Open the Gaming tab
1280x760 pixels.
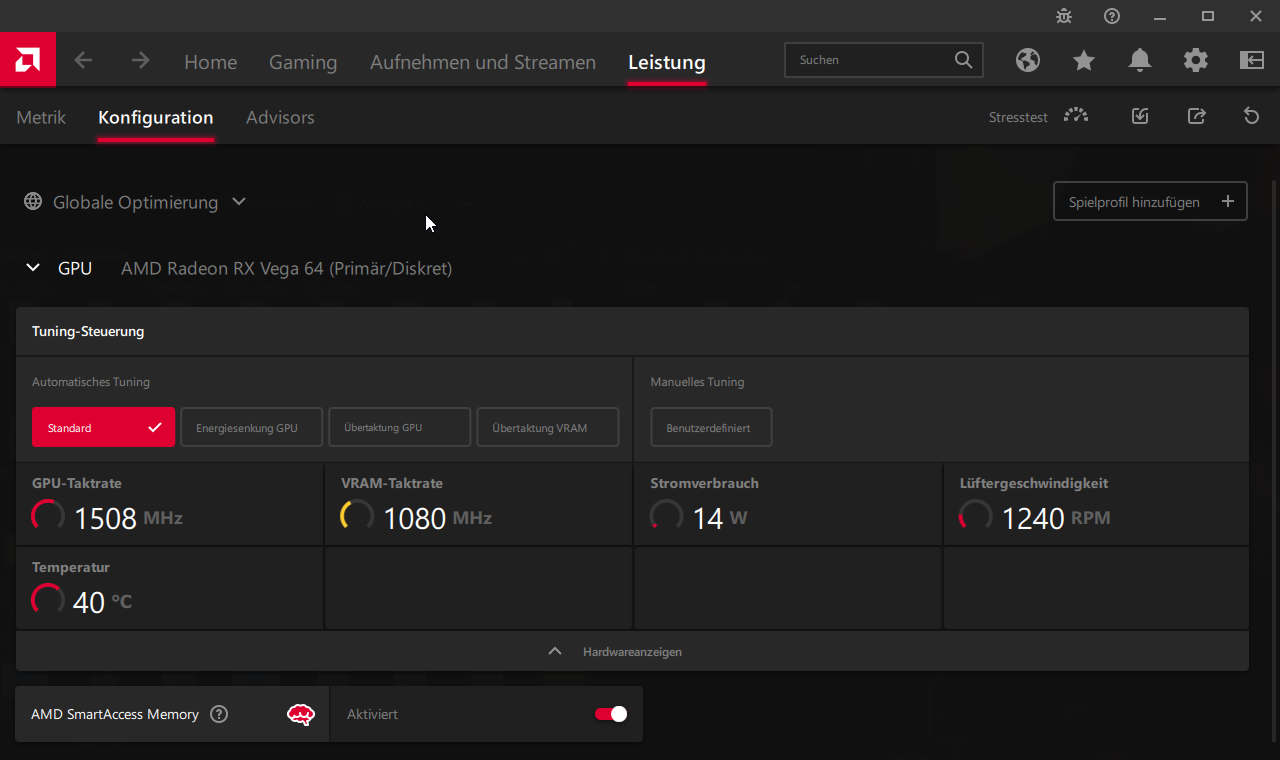tap(303, 62)
